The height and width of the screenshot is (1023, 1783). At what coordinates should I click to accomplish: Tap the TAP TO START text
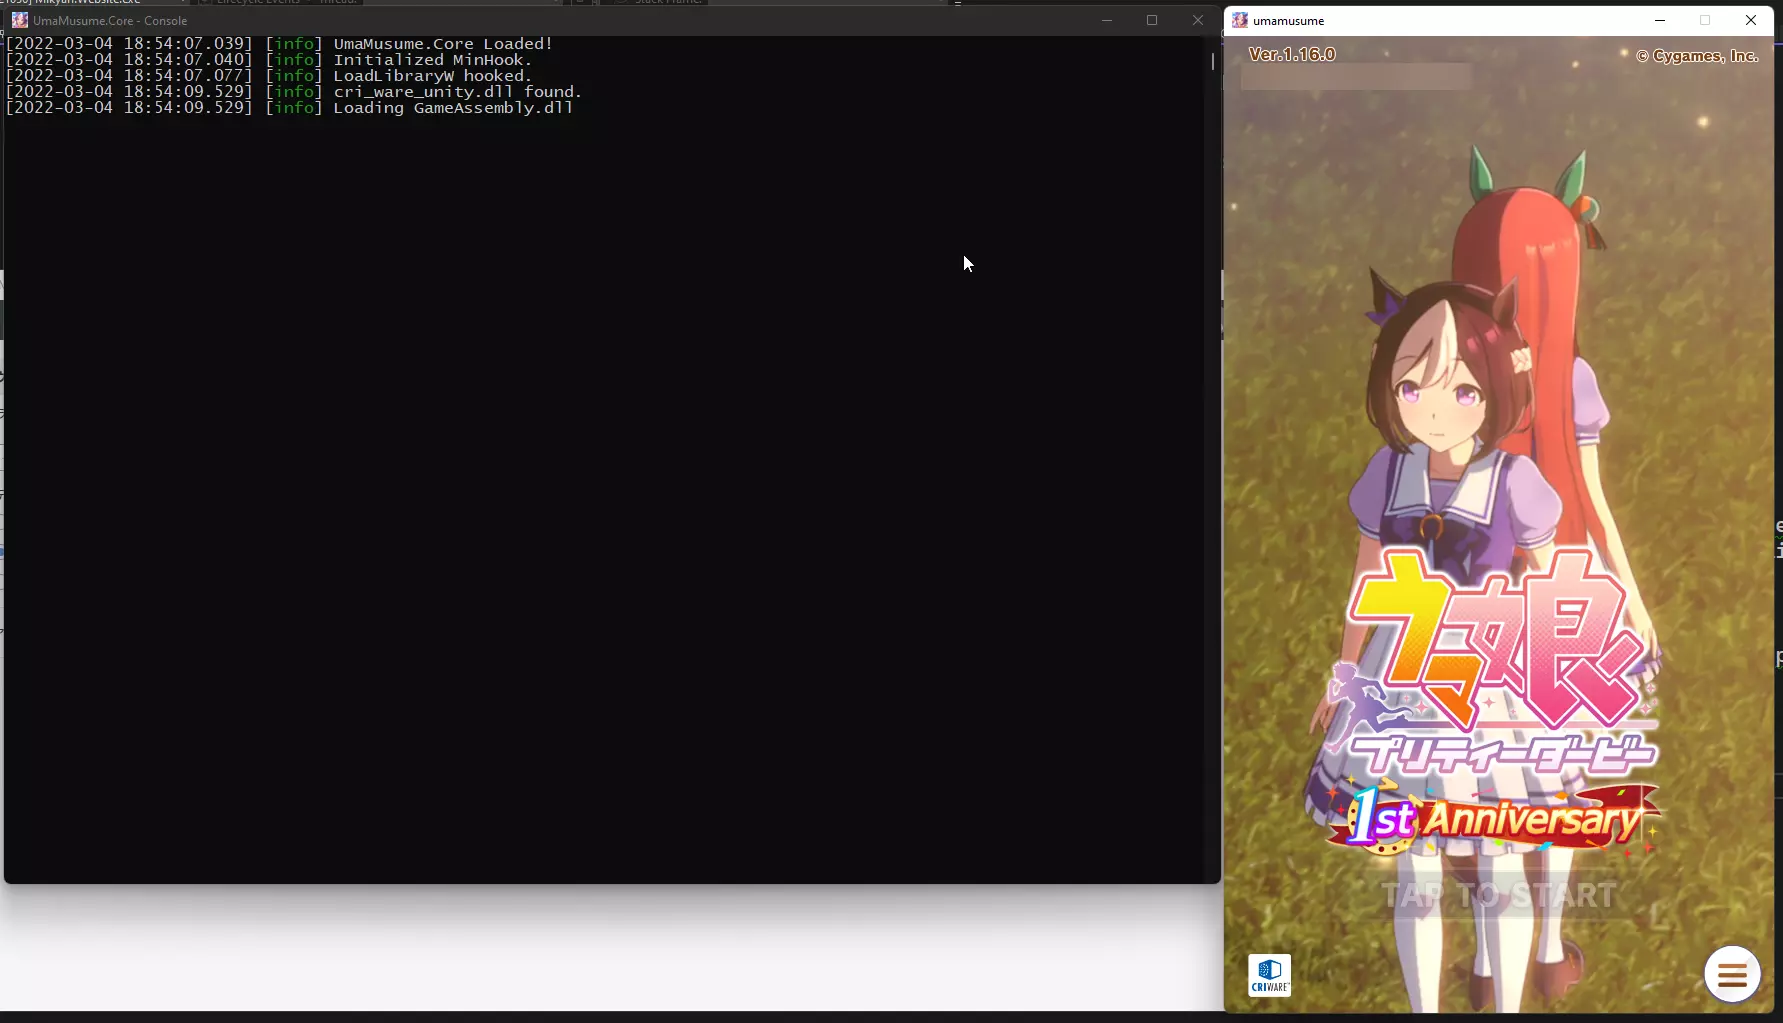click(1499, 895)
